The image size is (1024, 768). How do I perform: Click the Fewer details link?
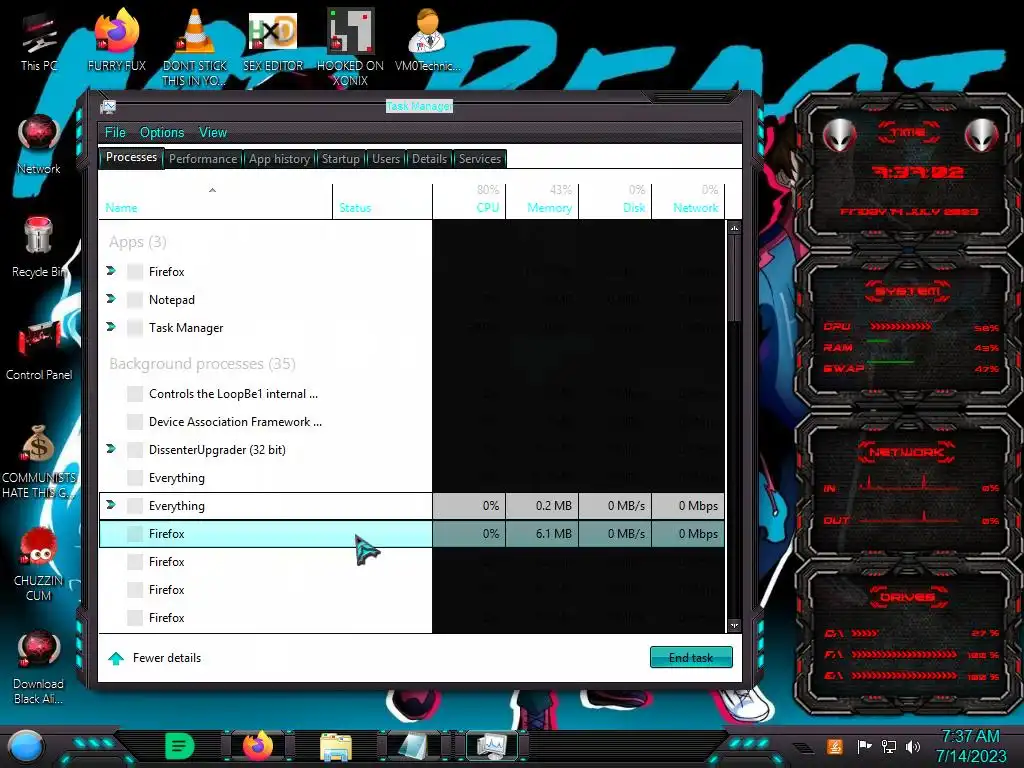(x=167, y=658)
